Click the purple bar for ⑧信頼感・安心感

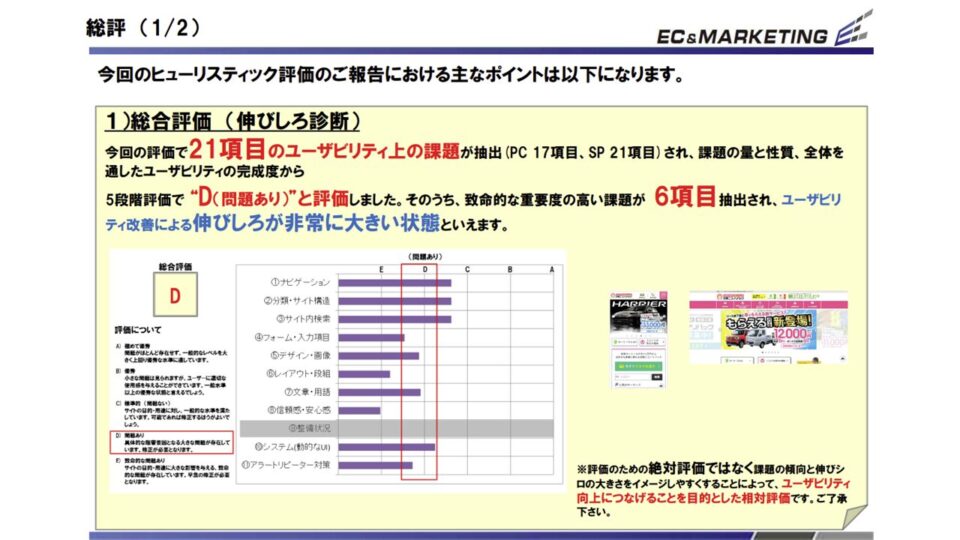point(359,410)
